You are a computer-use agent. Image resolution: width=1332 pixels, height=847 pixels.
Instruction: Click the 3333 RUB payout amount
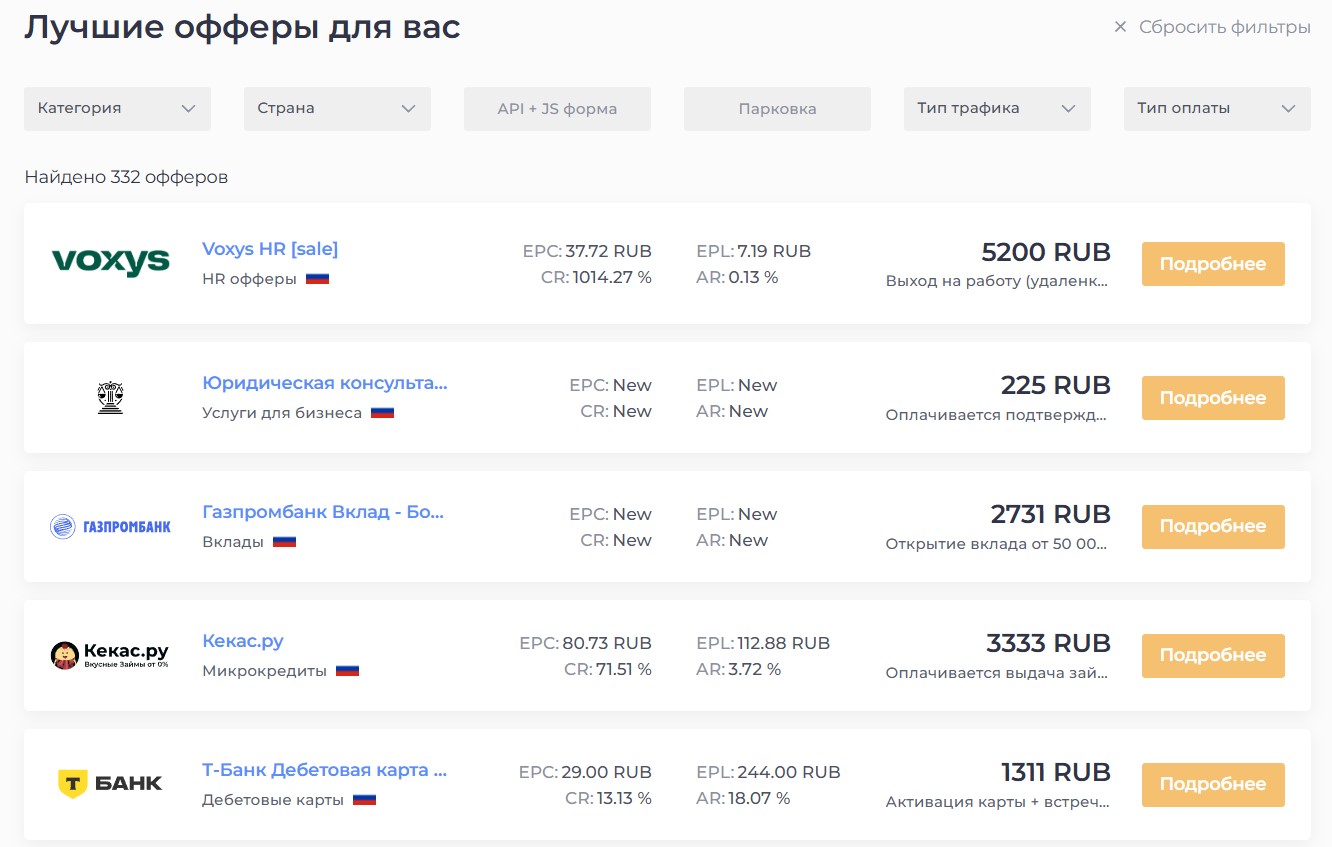1048,643
